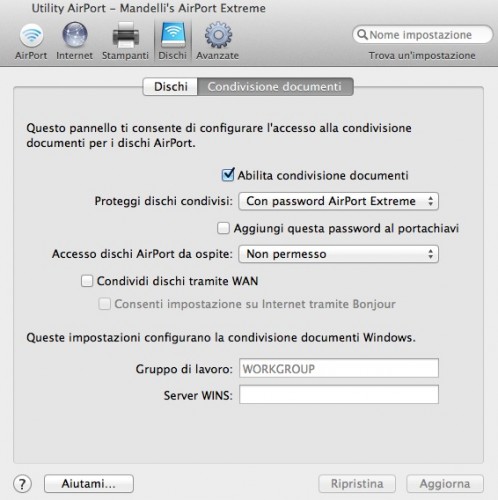Toggle Consenti impostazione su Internet tramite Bonjour

click(104, 304)
